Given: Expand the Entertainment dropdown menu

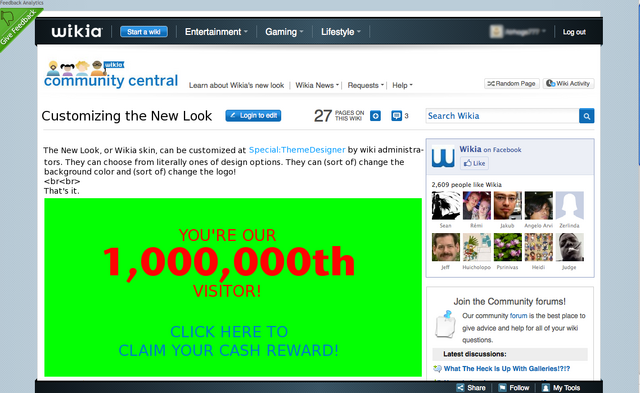Looking at the screenshot, I should coord(216,32).
